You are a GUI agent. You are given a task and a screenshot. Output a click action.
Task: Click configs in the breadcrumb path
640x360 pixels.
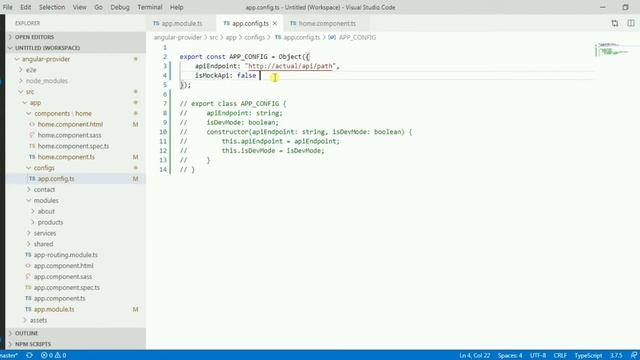coord(254,37)
